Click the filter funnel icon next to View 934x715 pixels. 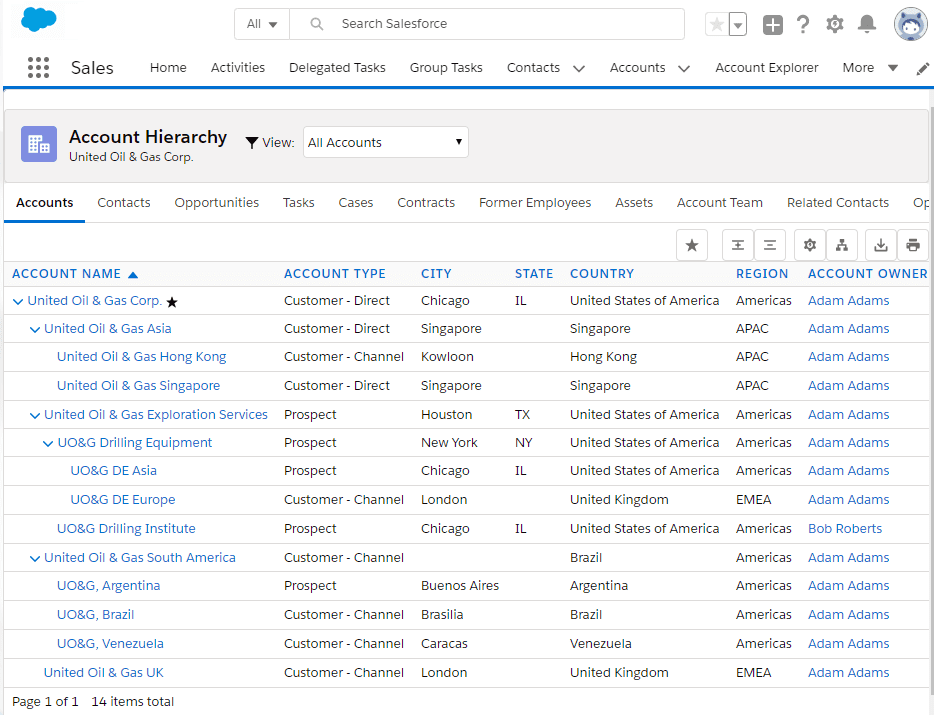[252, 142]
